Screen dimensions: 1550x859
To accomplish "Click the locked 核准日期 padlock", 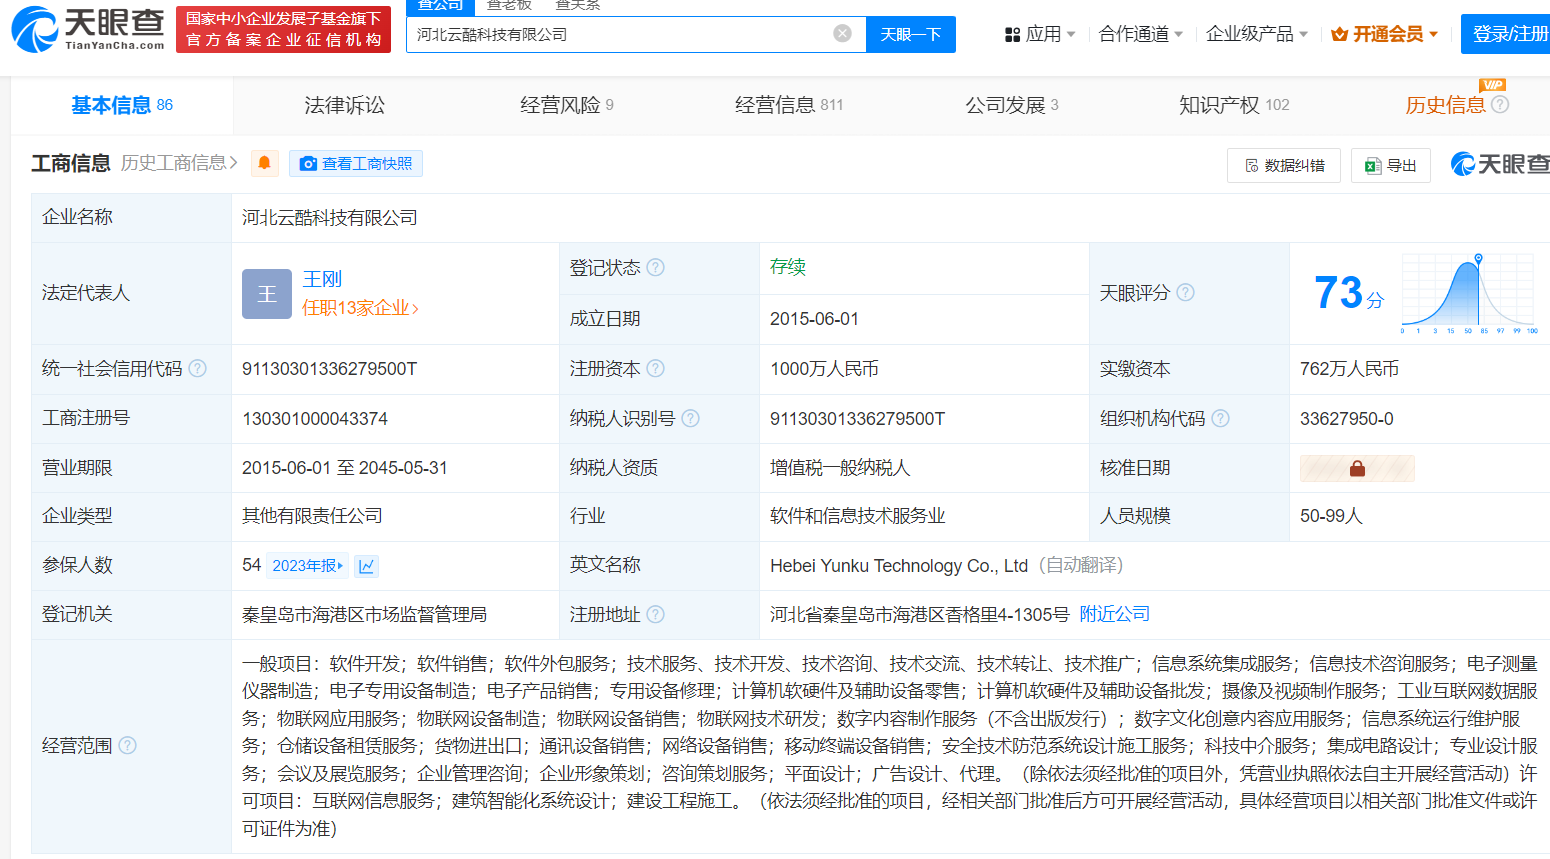I will [1357, 468].
